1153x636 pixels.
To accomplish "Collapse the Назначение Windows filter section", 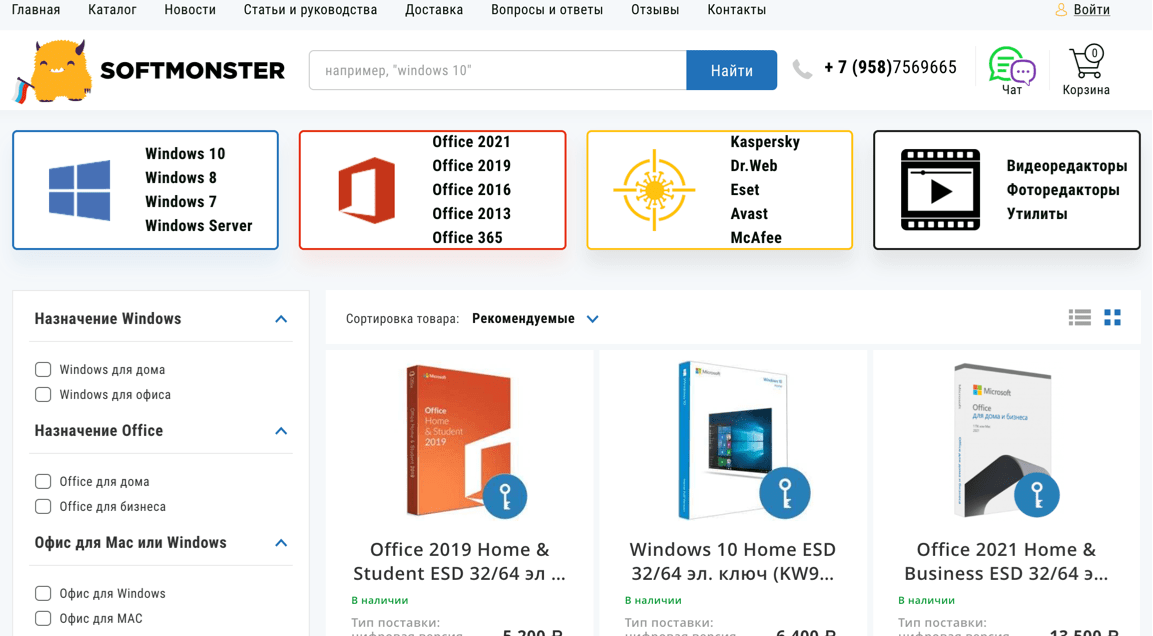I will [281, 319].
